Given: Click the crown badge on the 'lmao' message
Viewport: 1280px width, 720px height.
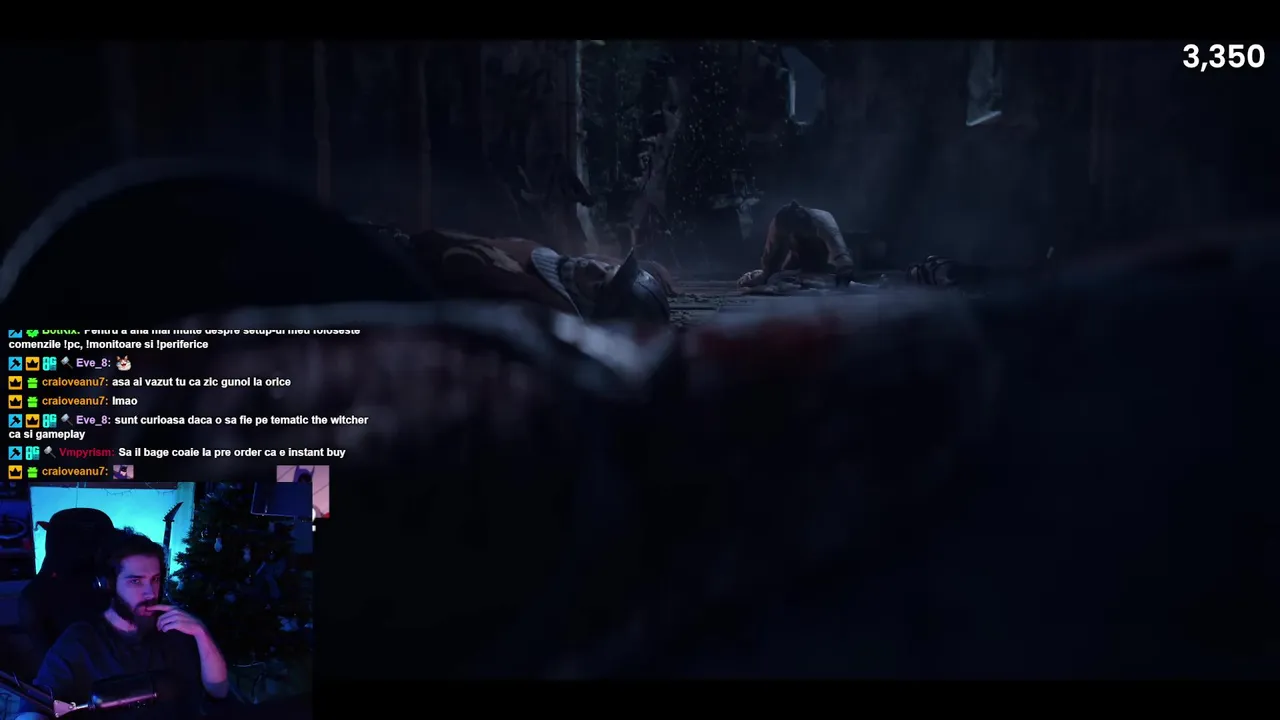Looking at the screenshot, I should pyautogui.click(x=15, y=401).
